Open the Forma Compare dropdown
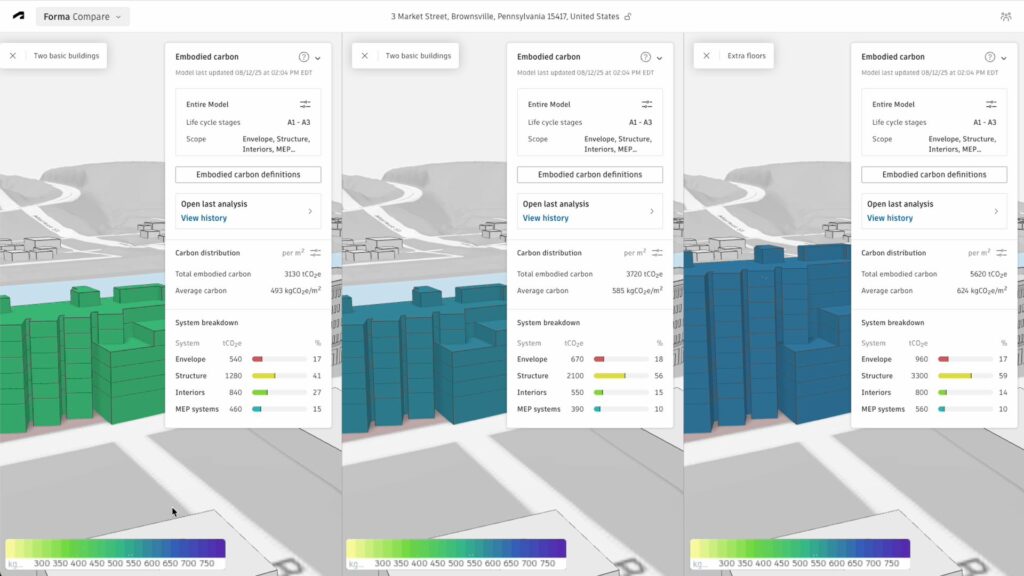The height and width of the screenshot is (576, 1024). coord(84,17)
